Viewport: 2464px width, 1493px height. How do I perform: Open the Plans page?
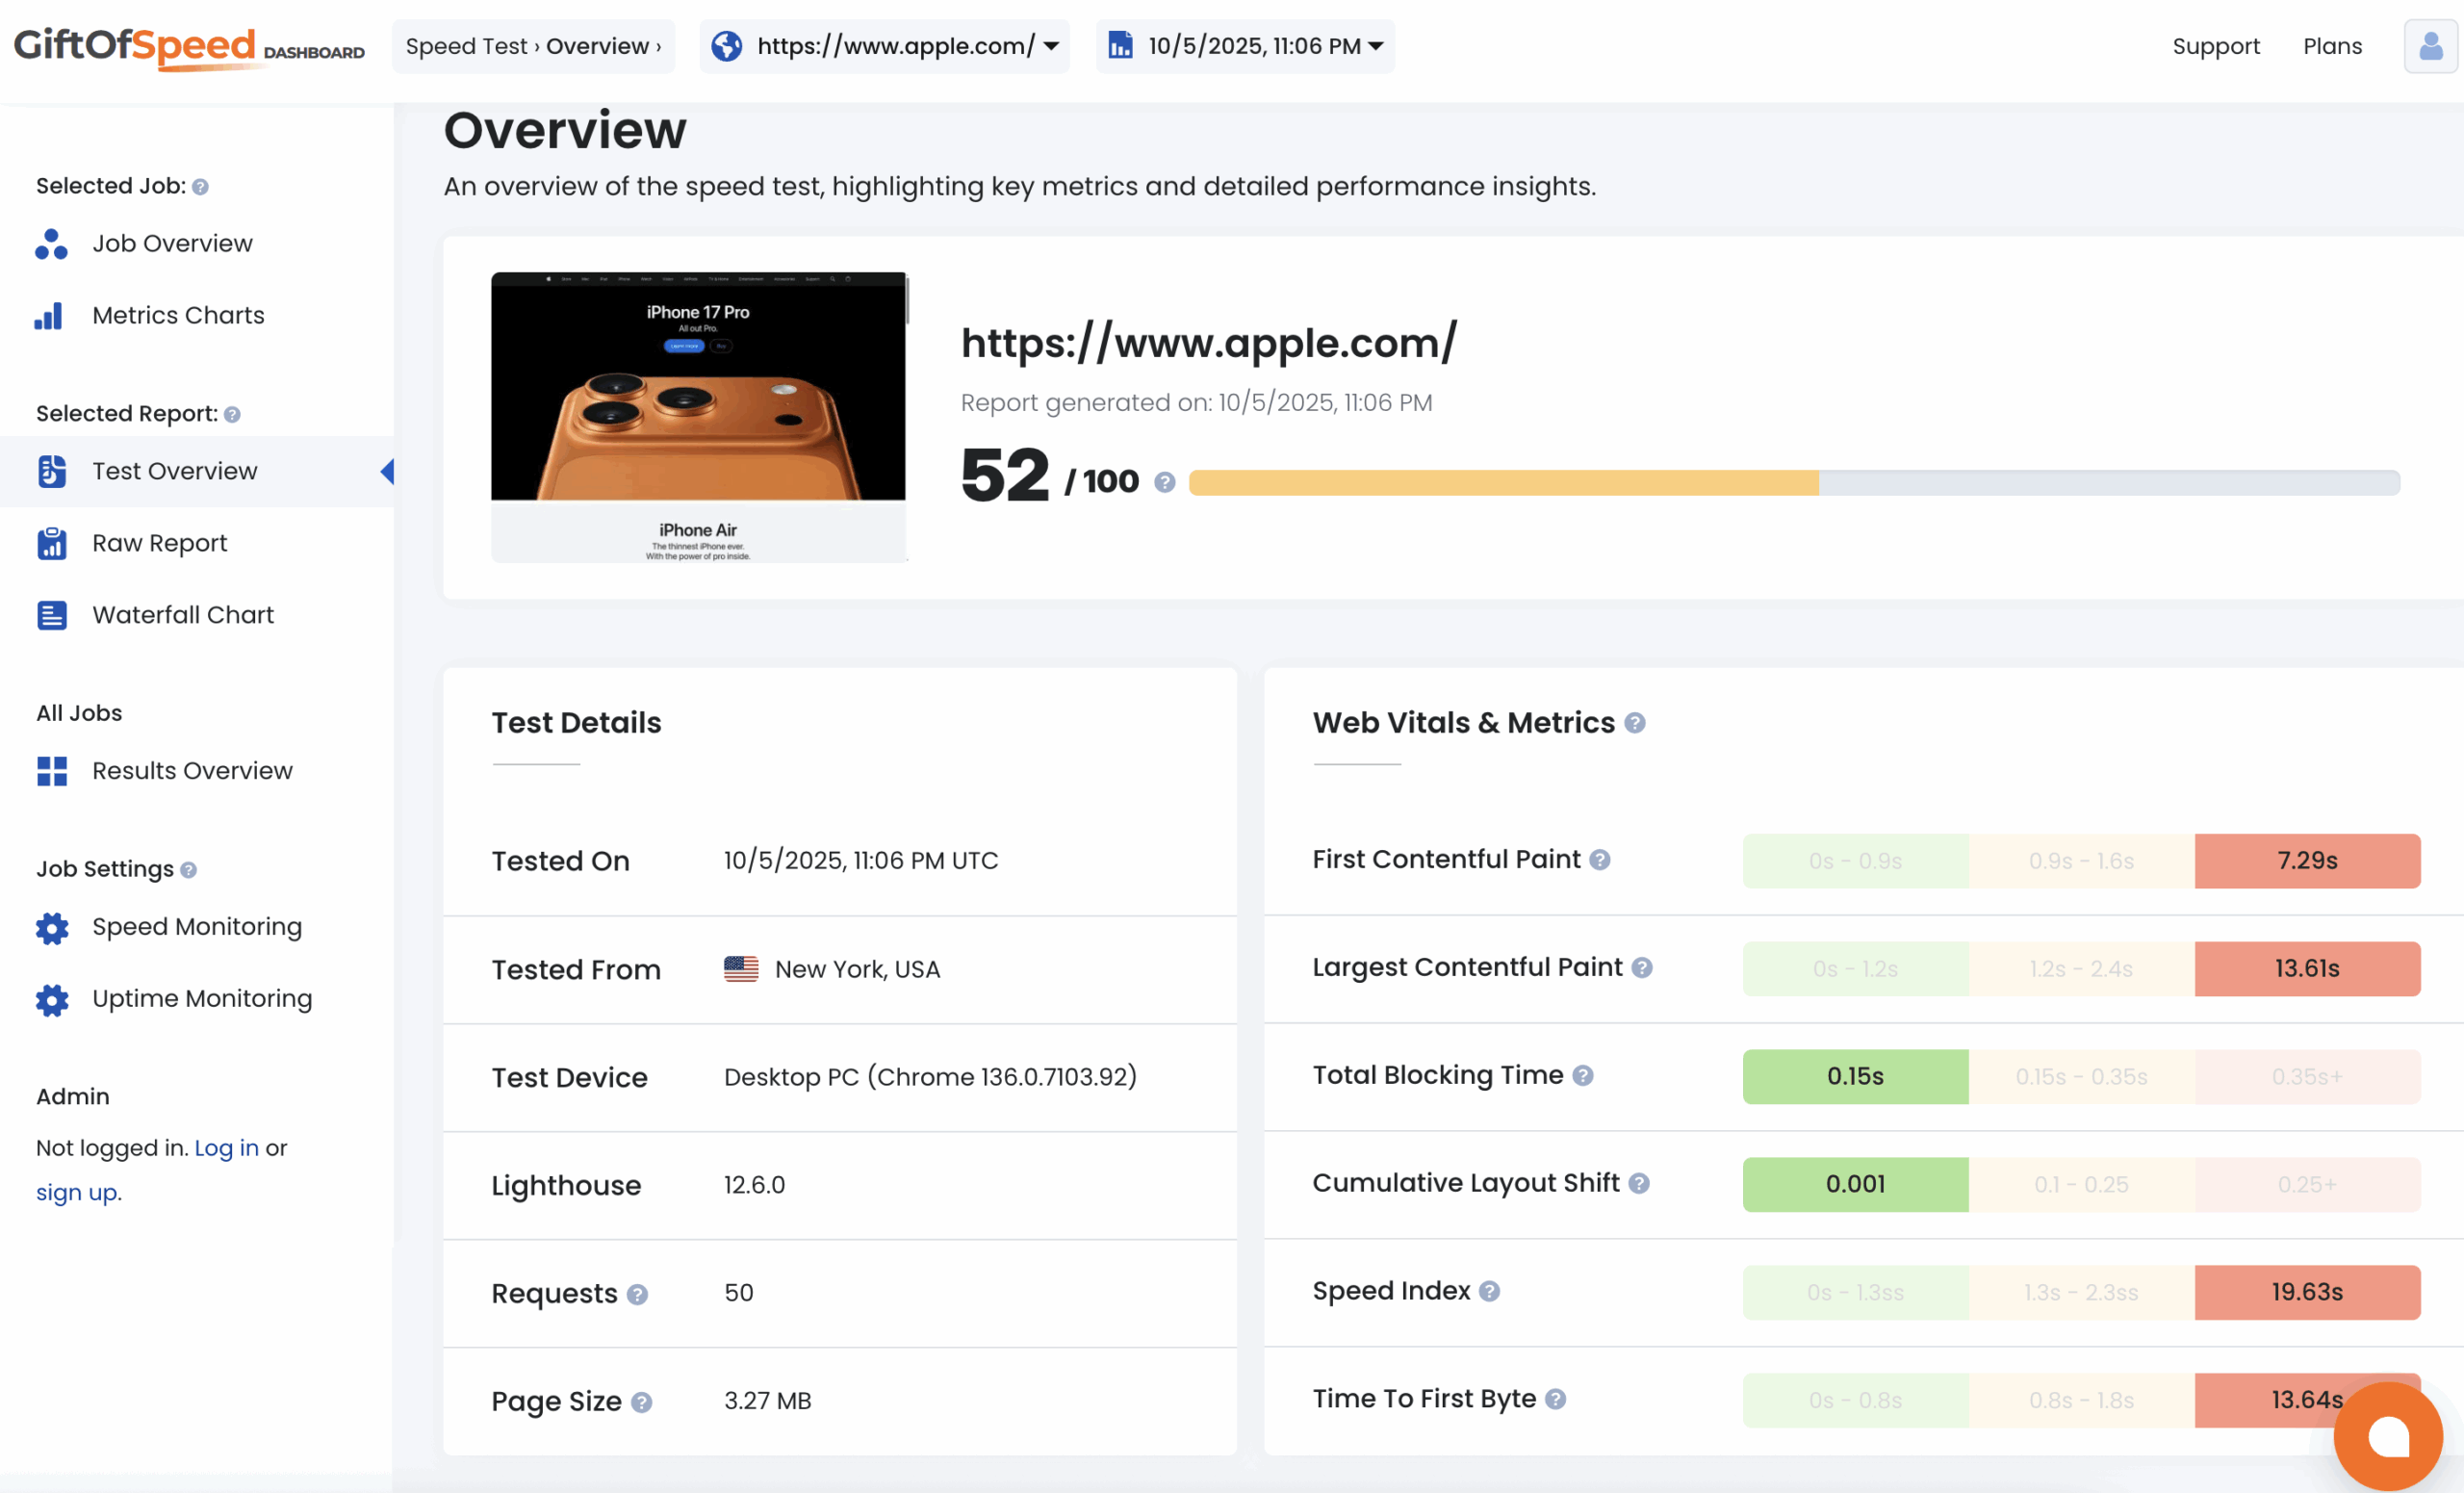[x=2332, y=46]
